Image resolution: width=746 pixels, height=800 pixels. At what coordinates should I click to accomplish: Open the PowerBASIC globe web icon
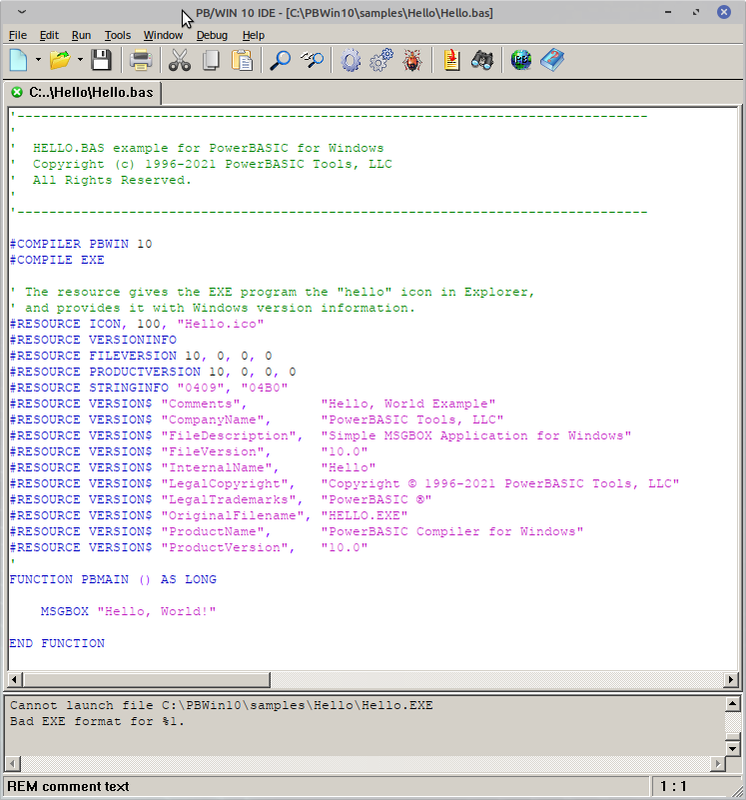pyautogui.click(x=521, y=60)
